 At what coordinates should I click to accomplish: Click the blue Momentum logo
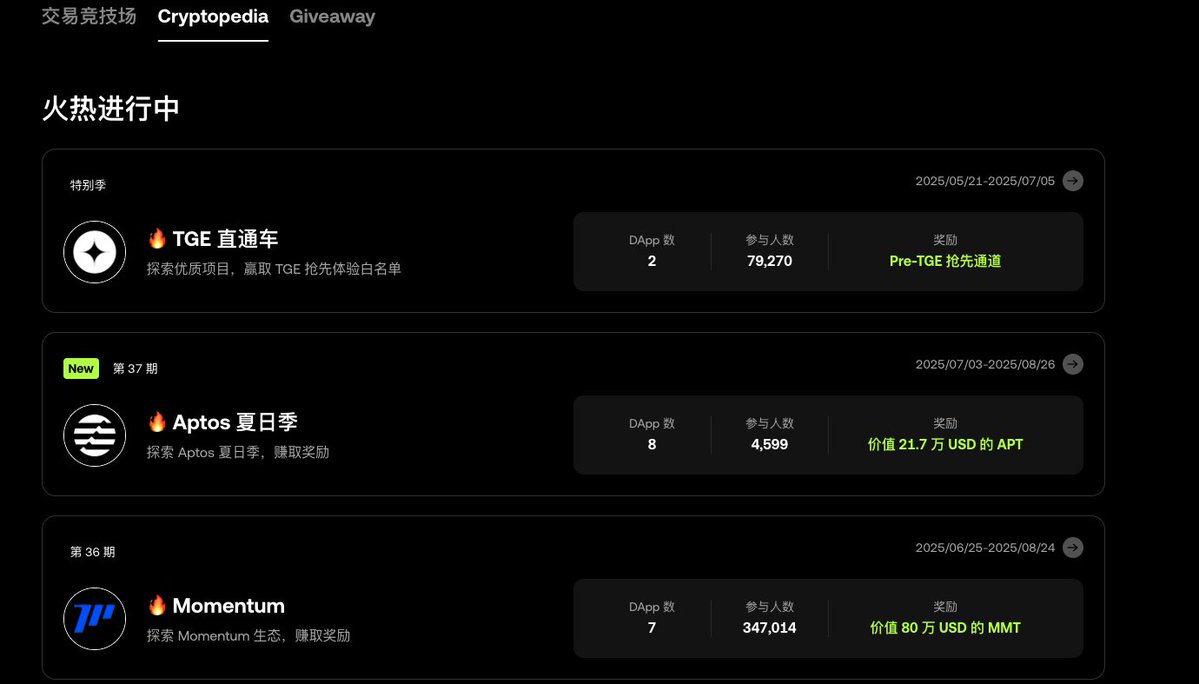click(x=95, y=619)
